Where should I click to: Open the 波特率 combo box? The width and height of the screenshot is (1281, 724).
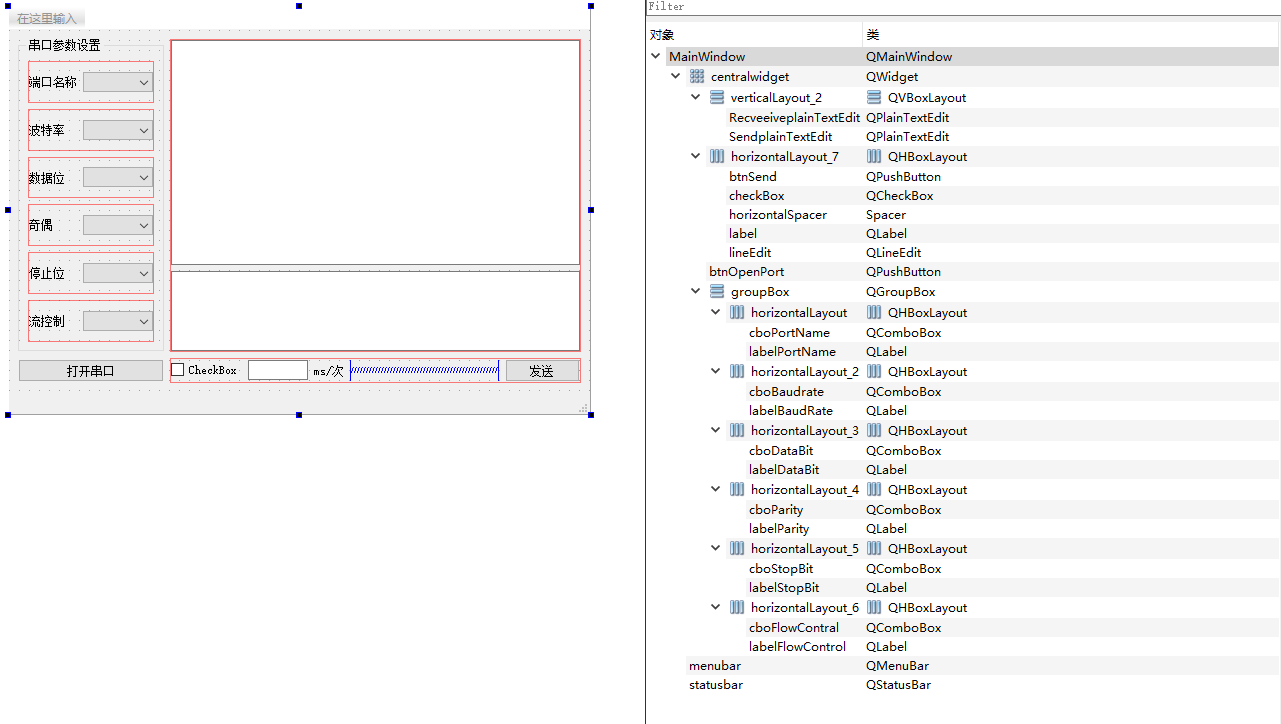(x=118, y=130)
